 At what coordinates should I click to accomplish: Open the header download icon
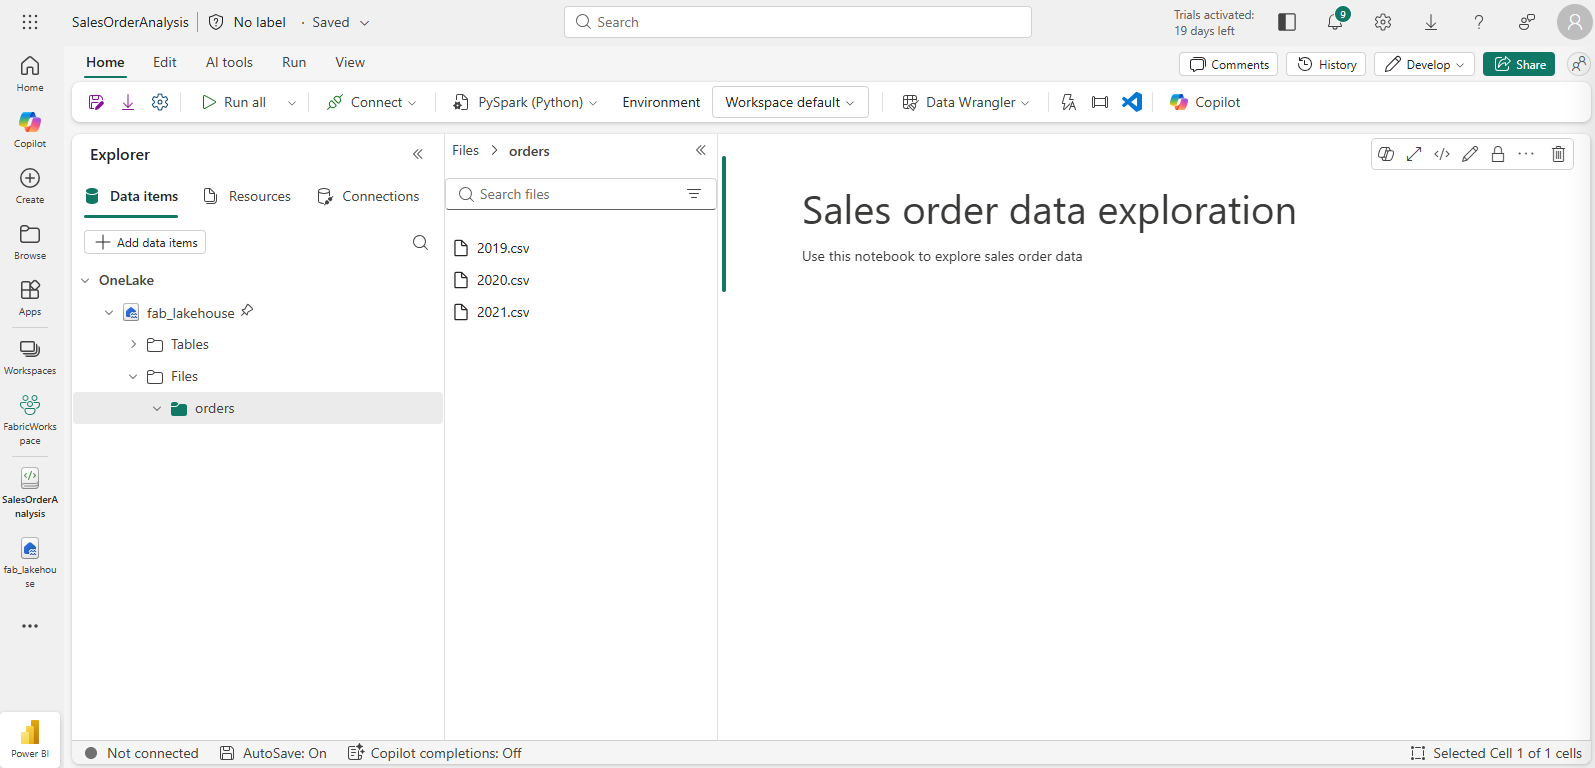pyautogui.click(x=1431, y=22)
